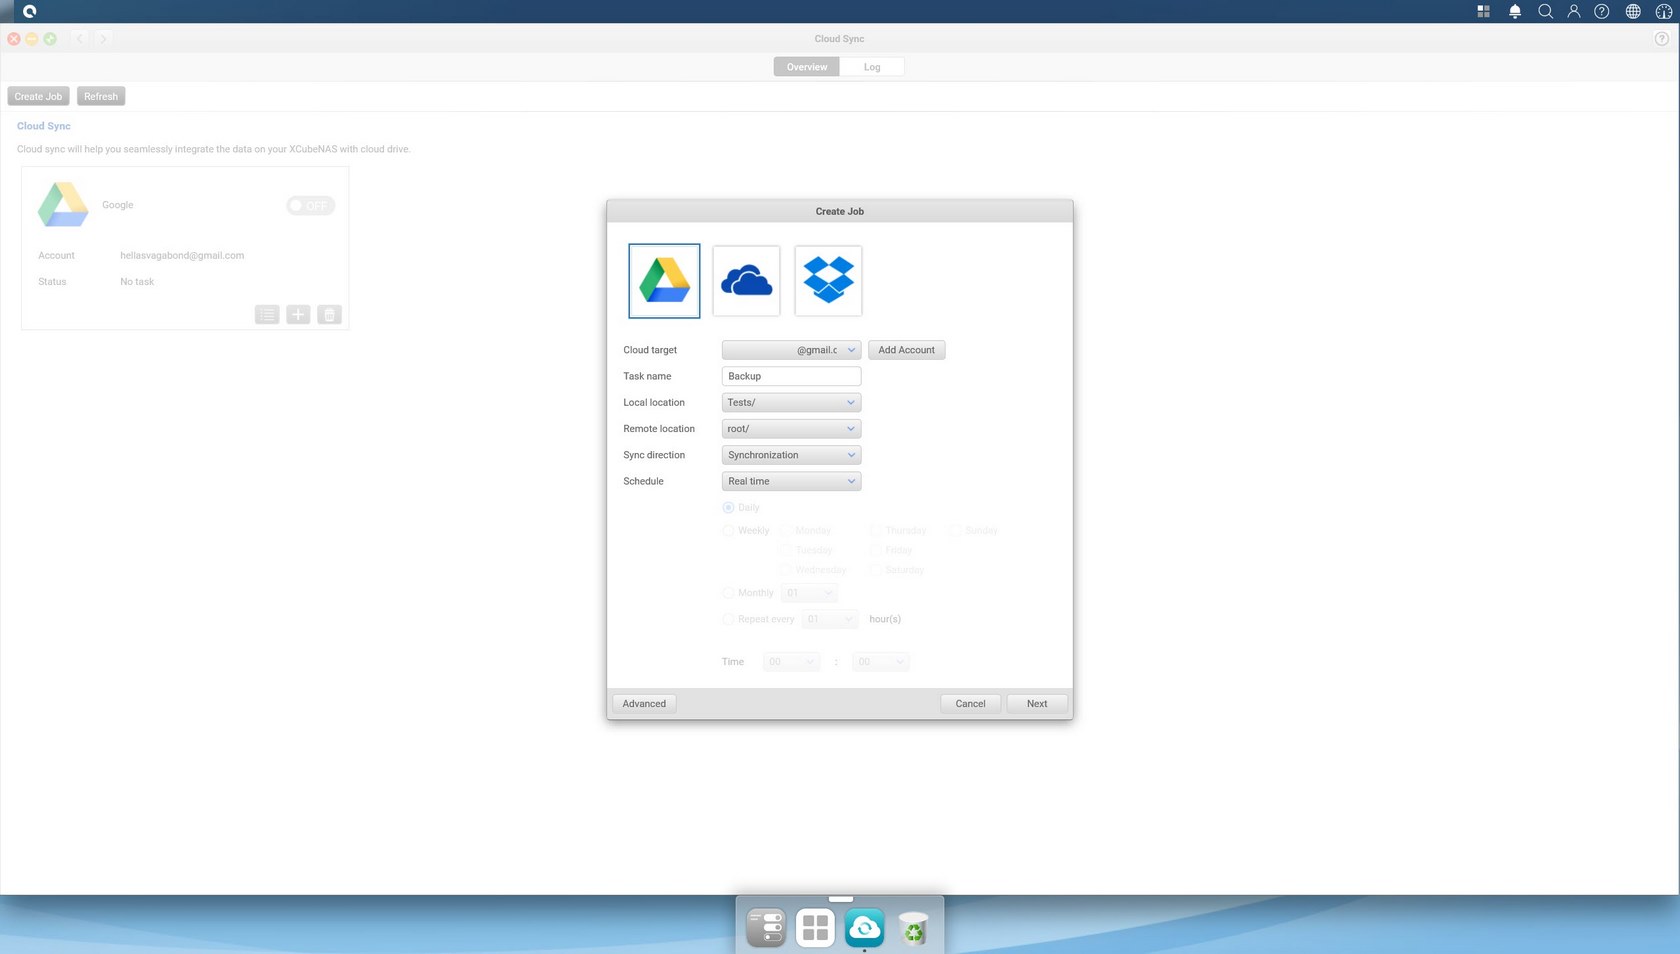Open the Repeat every hours dropdown

[830, 619]
